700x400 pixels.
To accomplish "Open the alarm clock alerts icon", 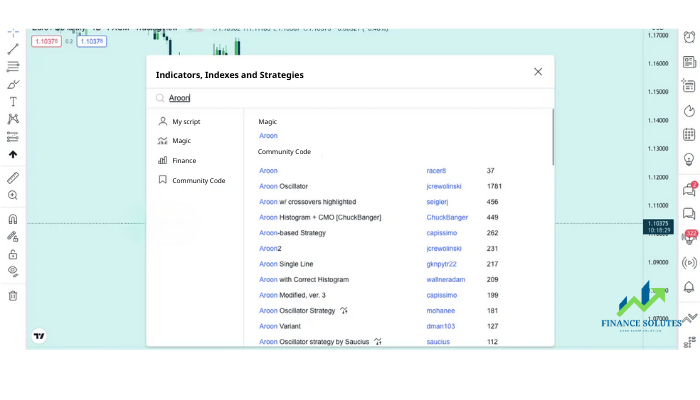I will tap(689, 37).
